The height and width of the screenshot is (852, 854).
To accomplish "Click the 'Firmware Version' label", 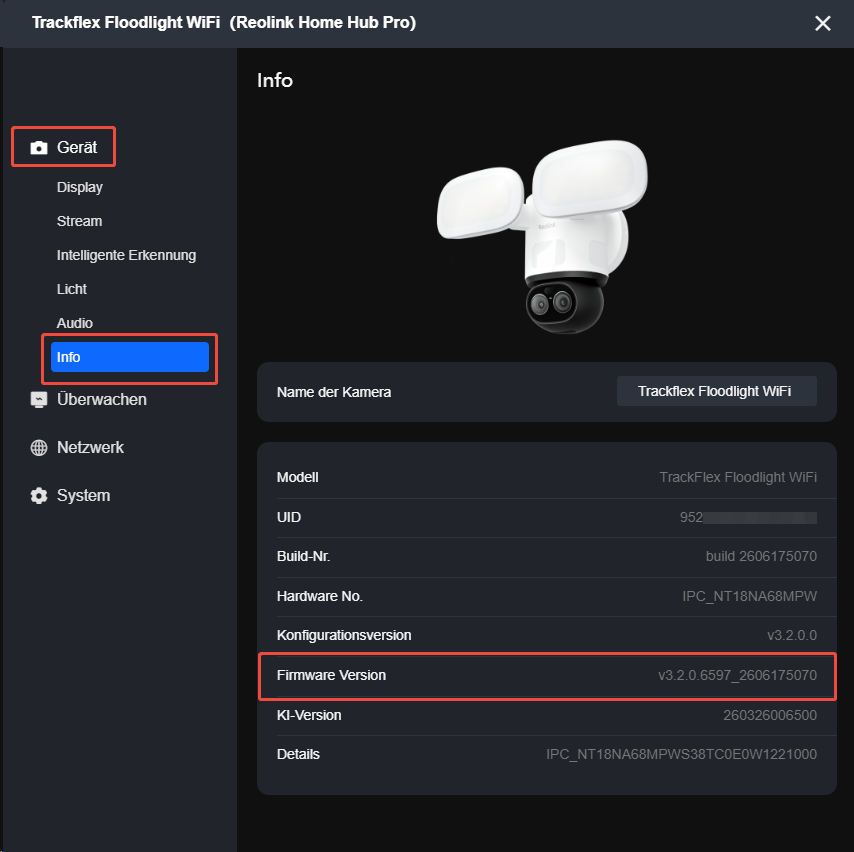I will (x=331, y=675).
